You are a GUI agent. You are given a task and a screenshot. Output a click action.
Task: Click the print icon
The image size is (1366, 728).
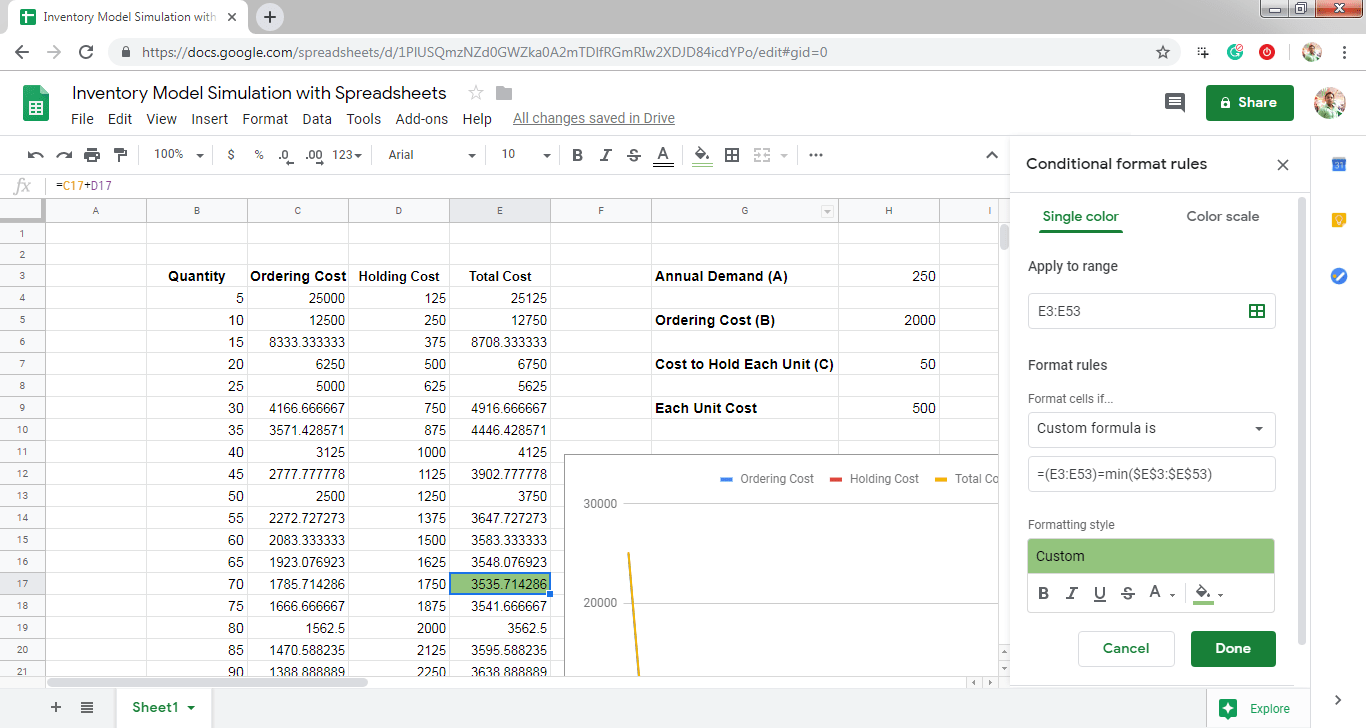[x=92, y=155]
